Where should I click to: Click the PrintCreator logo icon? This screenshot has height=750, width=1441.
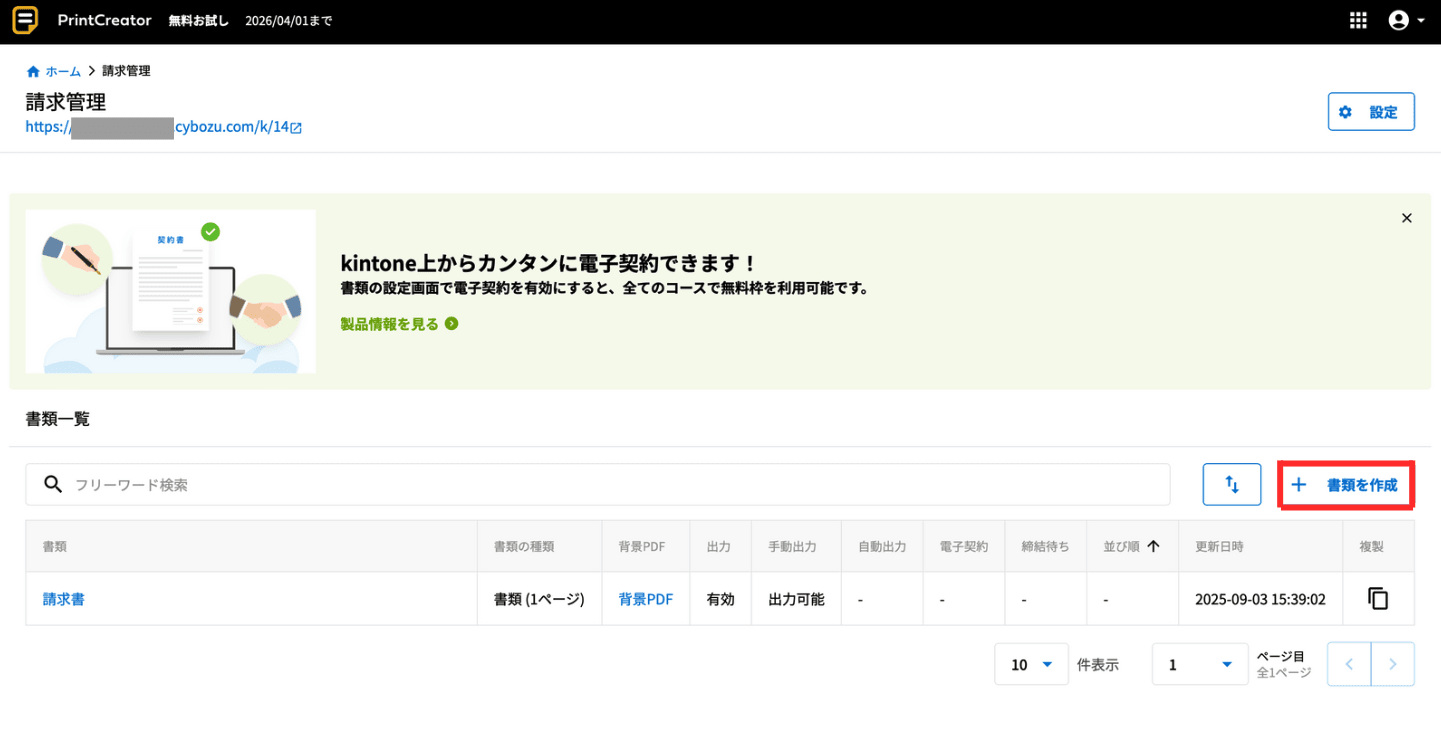coord(25,20)
